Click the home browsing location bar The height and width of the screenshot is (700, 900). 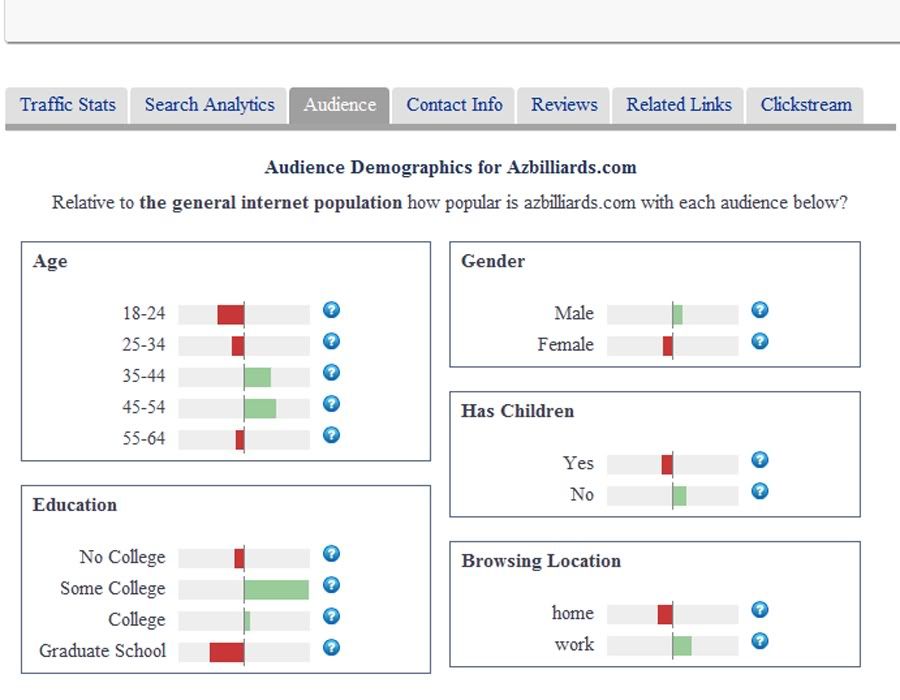point(673,615)
